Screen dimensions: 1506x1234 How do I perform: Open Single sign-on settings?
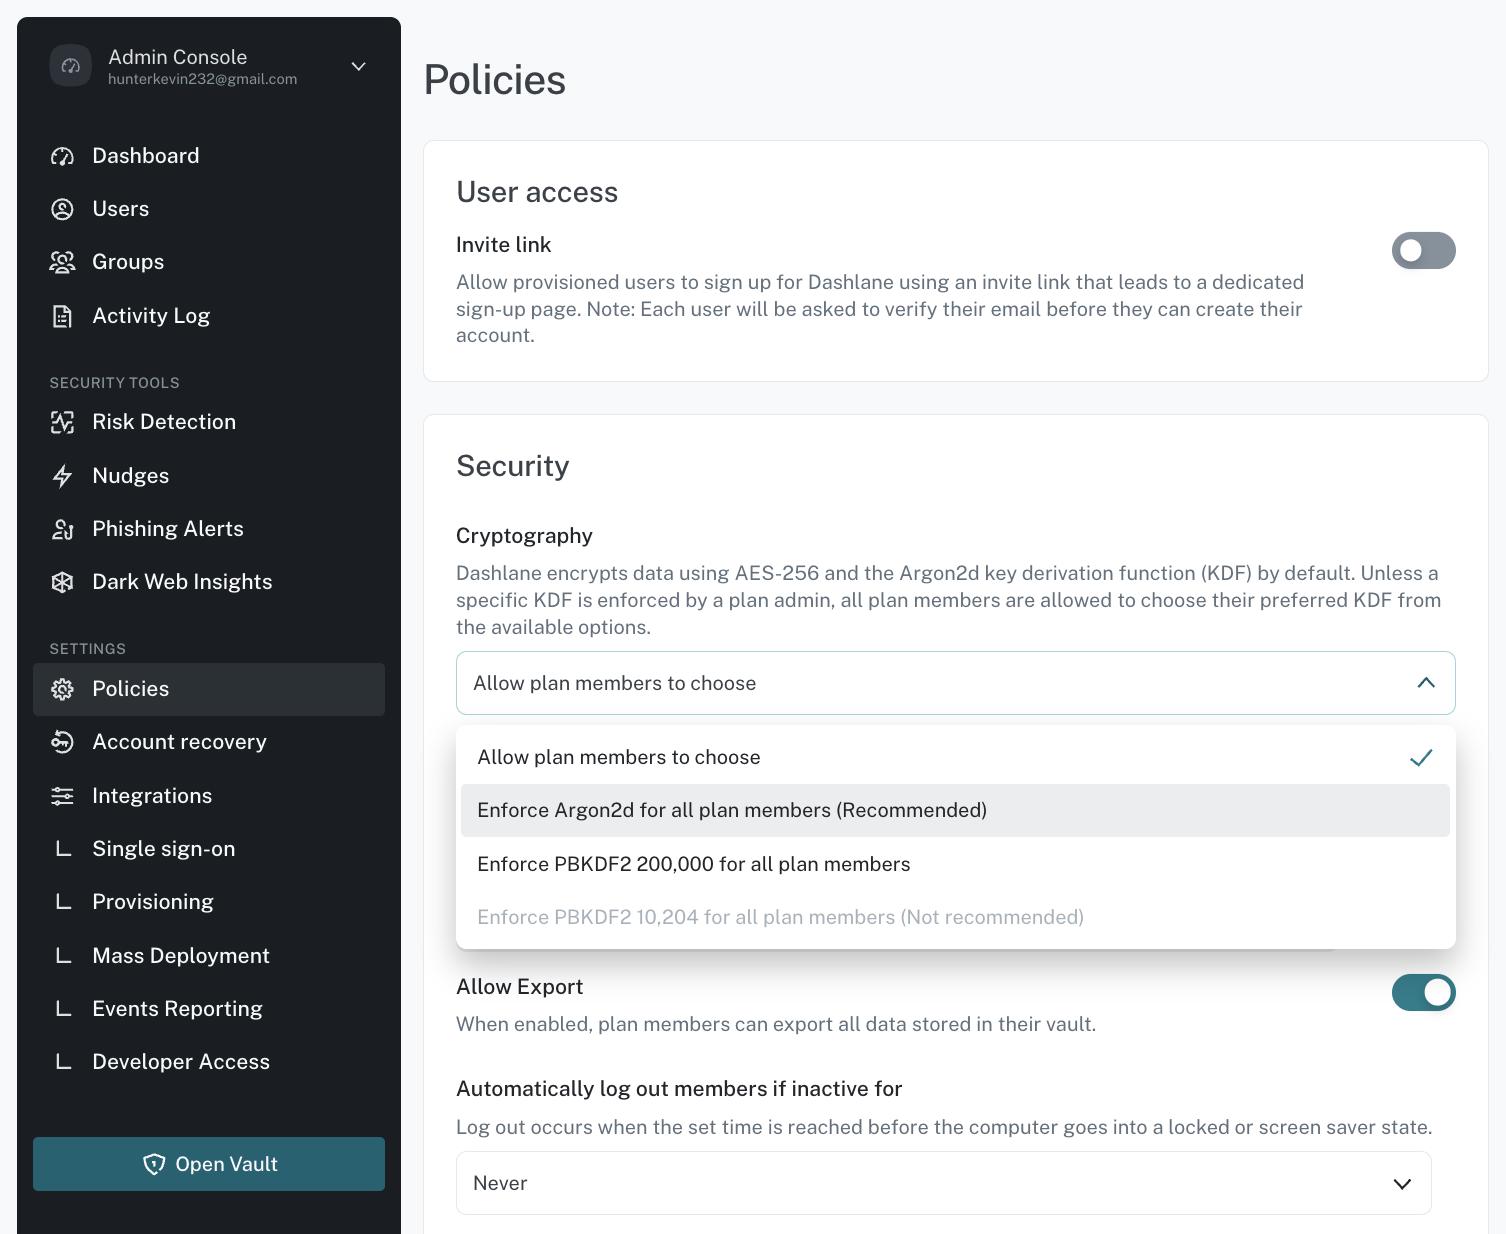pyautogui.click(x=209, y=849)
